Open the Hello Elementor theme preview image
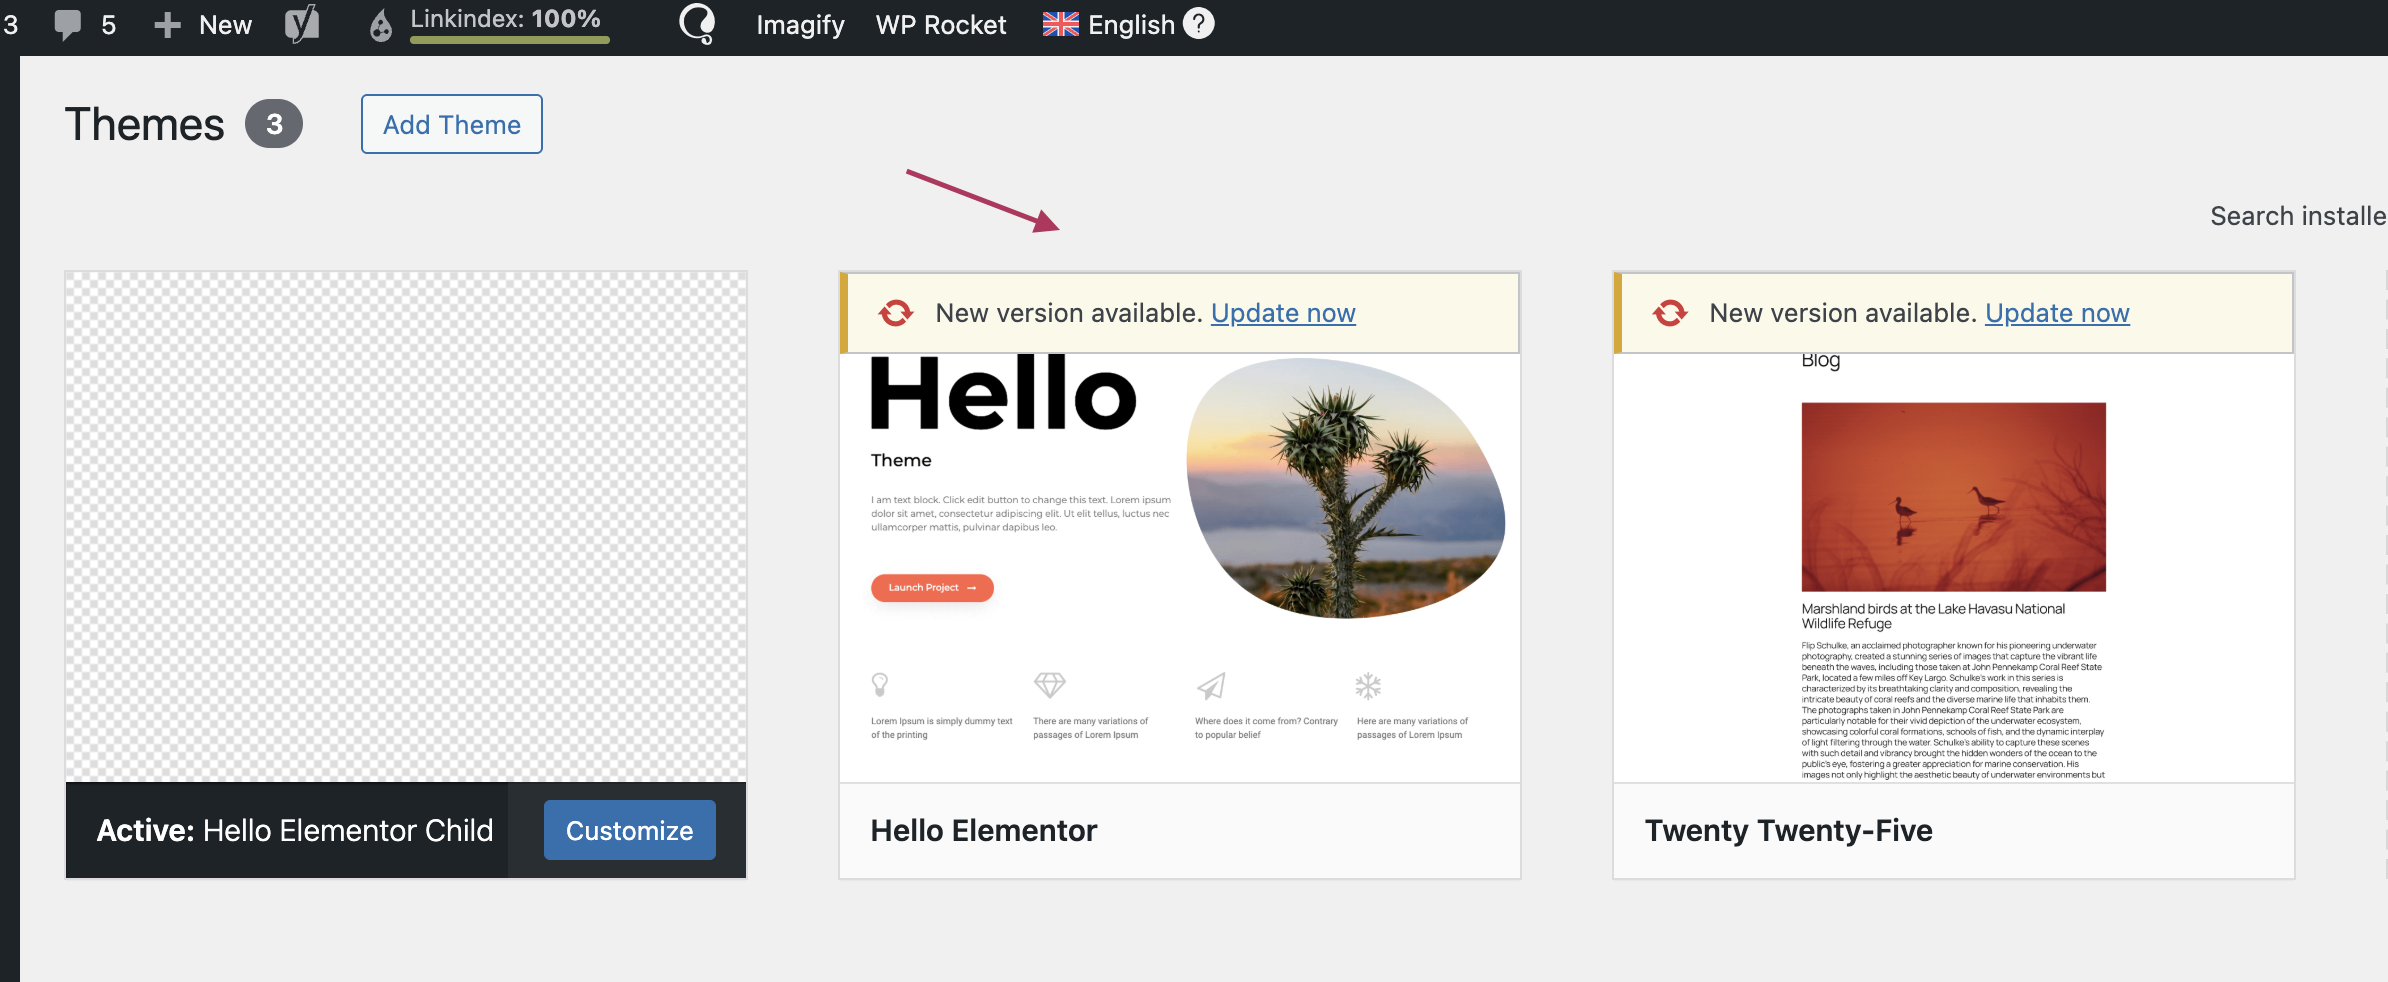The image size is (2388, 982). pos(1180,567)
